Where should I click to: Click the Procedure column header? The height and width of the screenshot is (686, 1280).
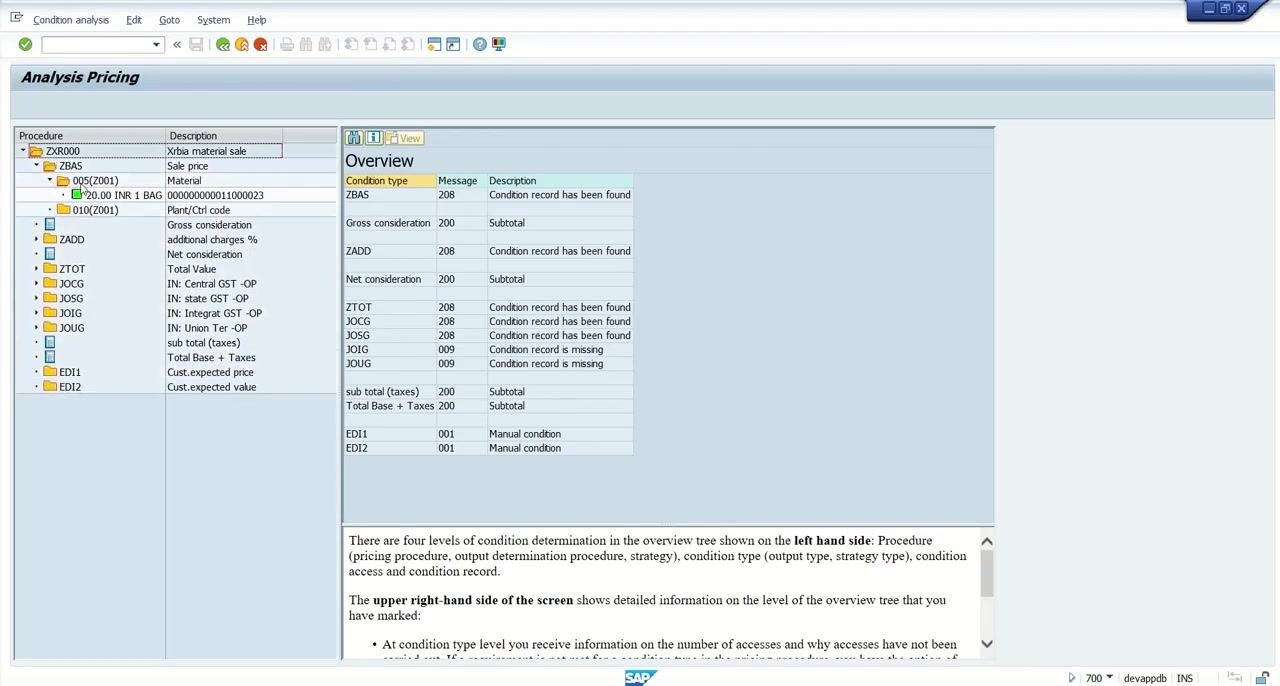90,136
